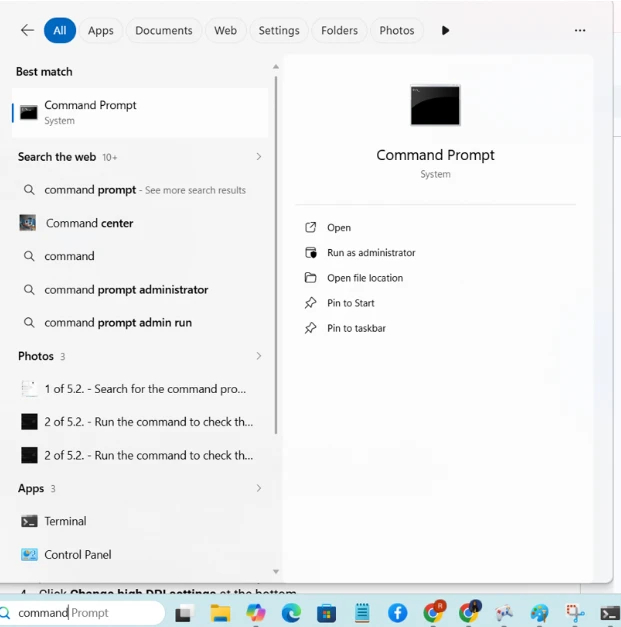Click the results list scrollbar thumb
The width and height of the screenshot is (621, 627).
pyautogui.click(x=276, y=255)
